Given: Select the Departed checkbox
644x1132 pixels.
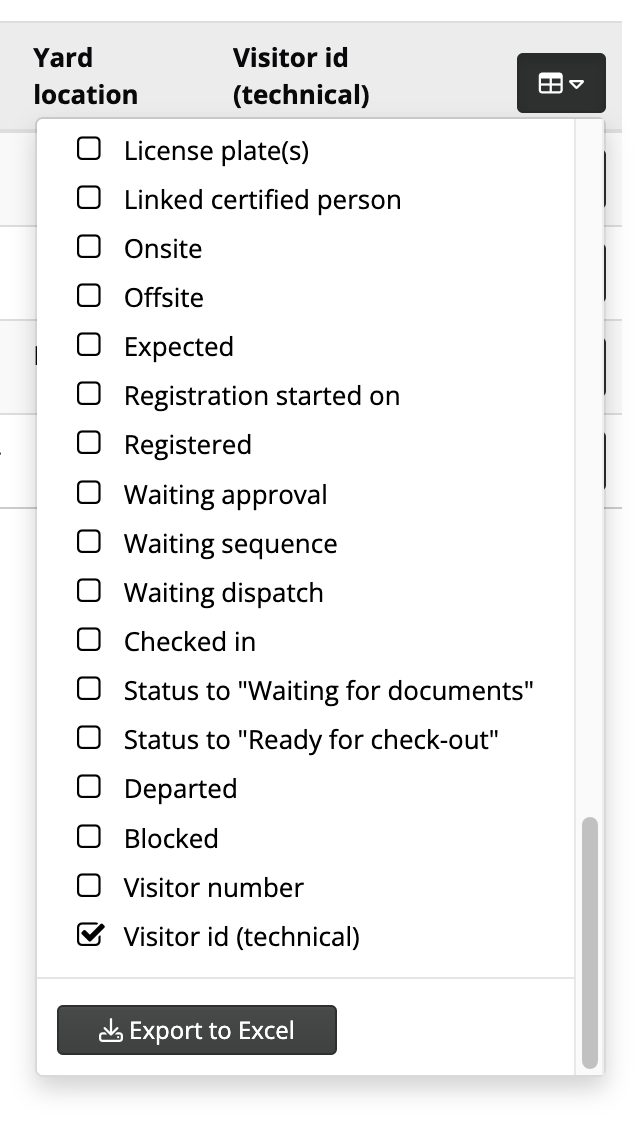Looking at the screenshot, I should click(89, 787).
